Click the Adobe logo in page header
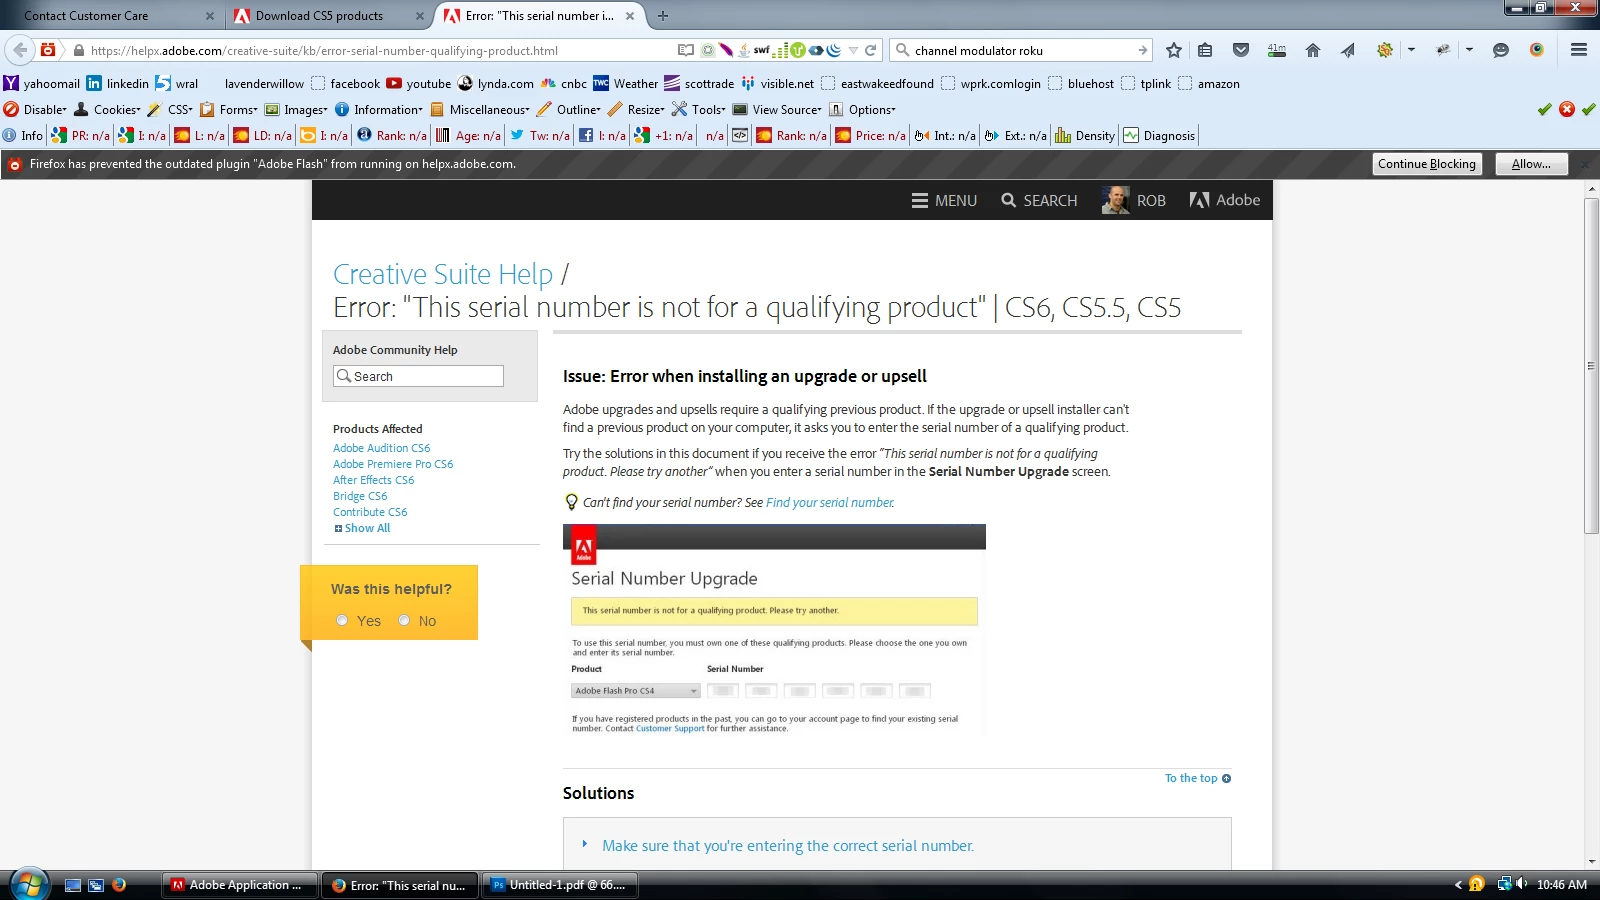The image size is (1600, 900). 1224,200
